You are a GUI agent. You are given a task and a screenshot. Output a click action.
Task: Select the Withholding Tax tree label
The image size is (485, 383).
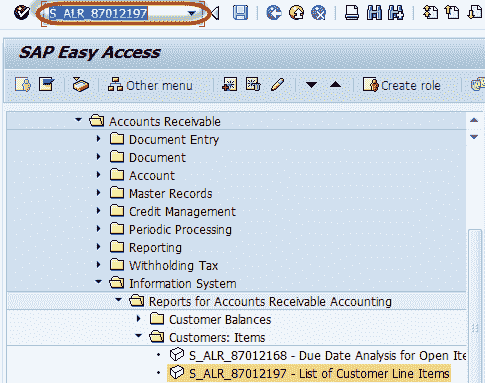click(x=173, y=266)
